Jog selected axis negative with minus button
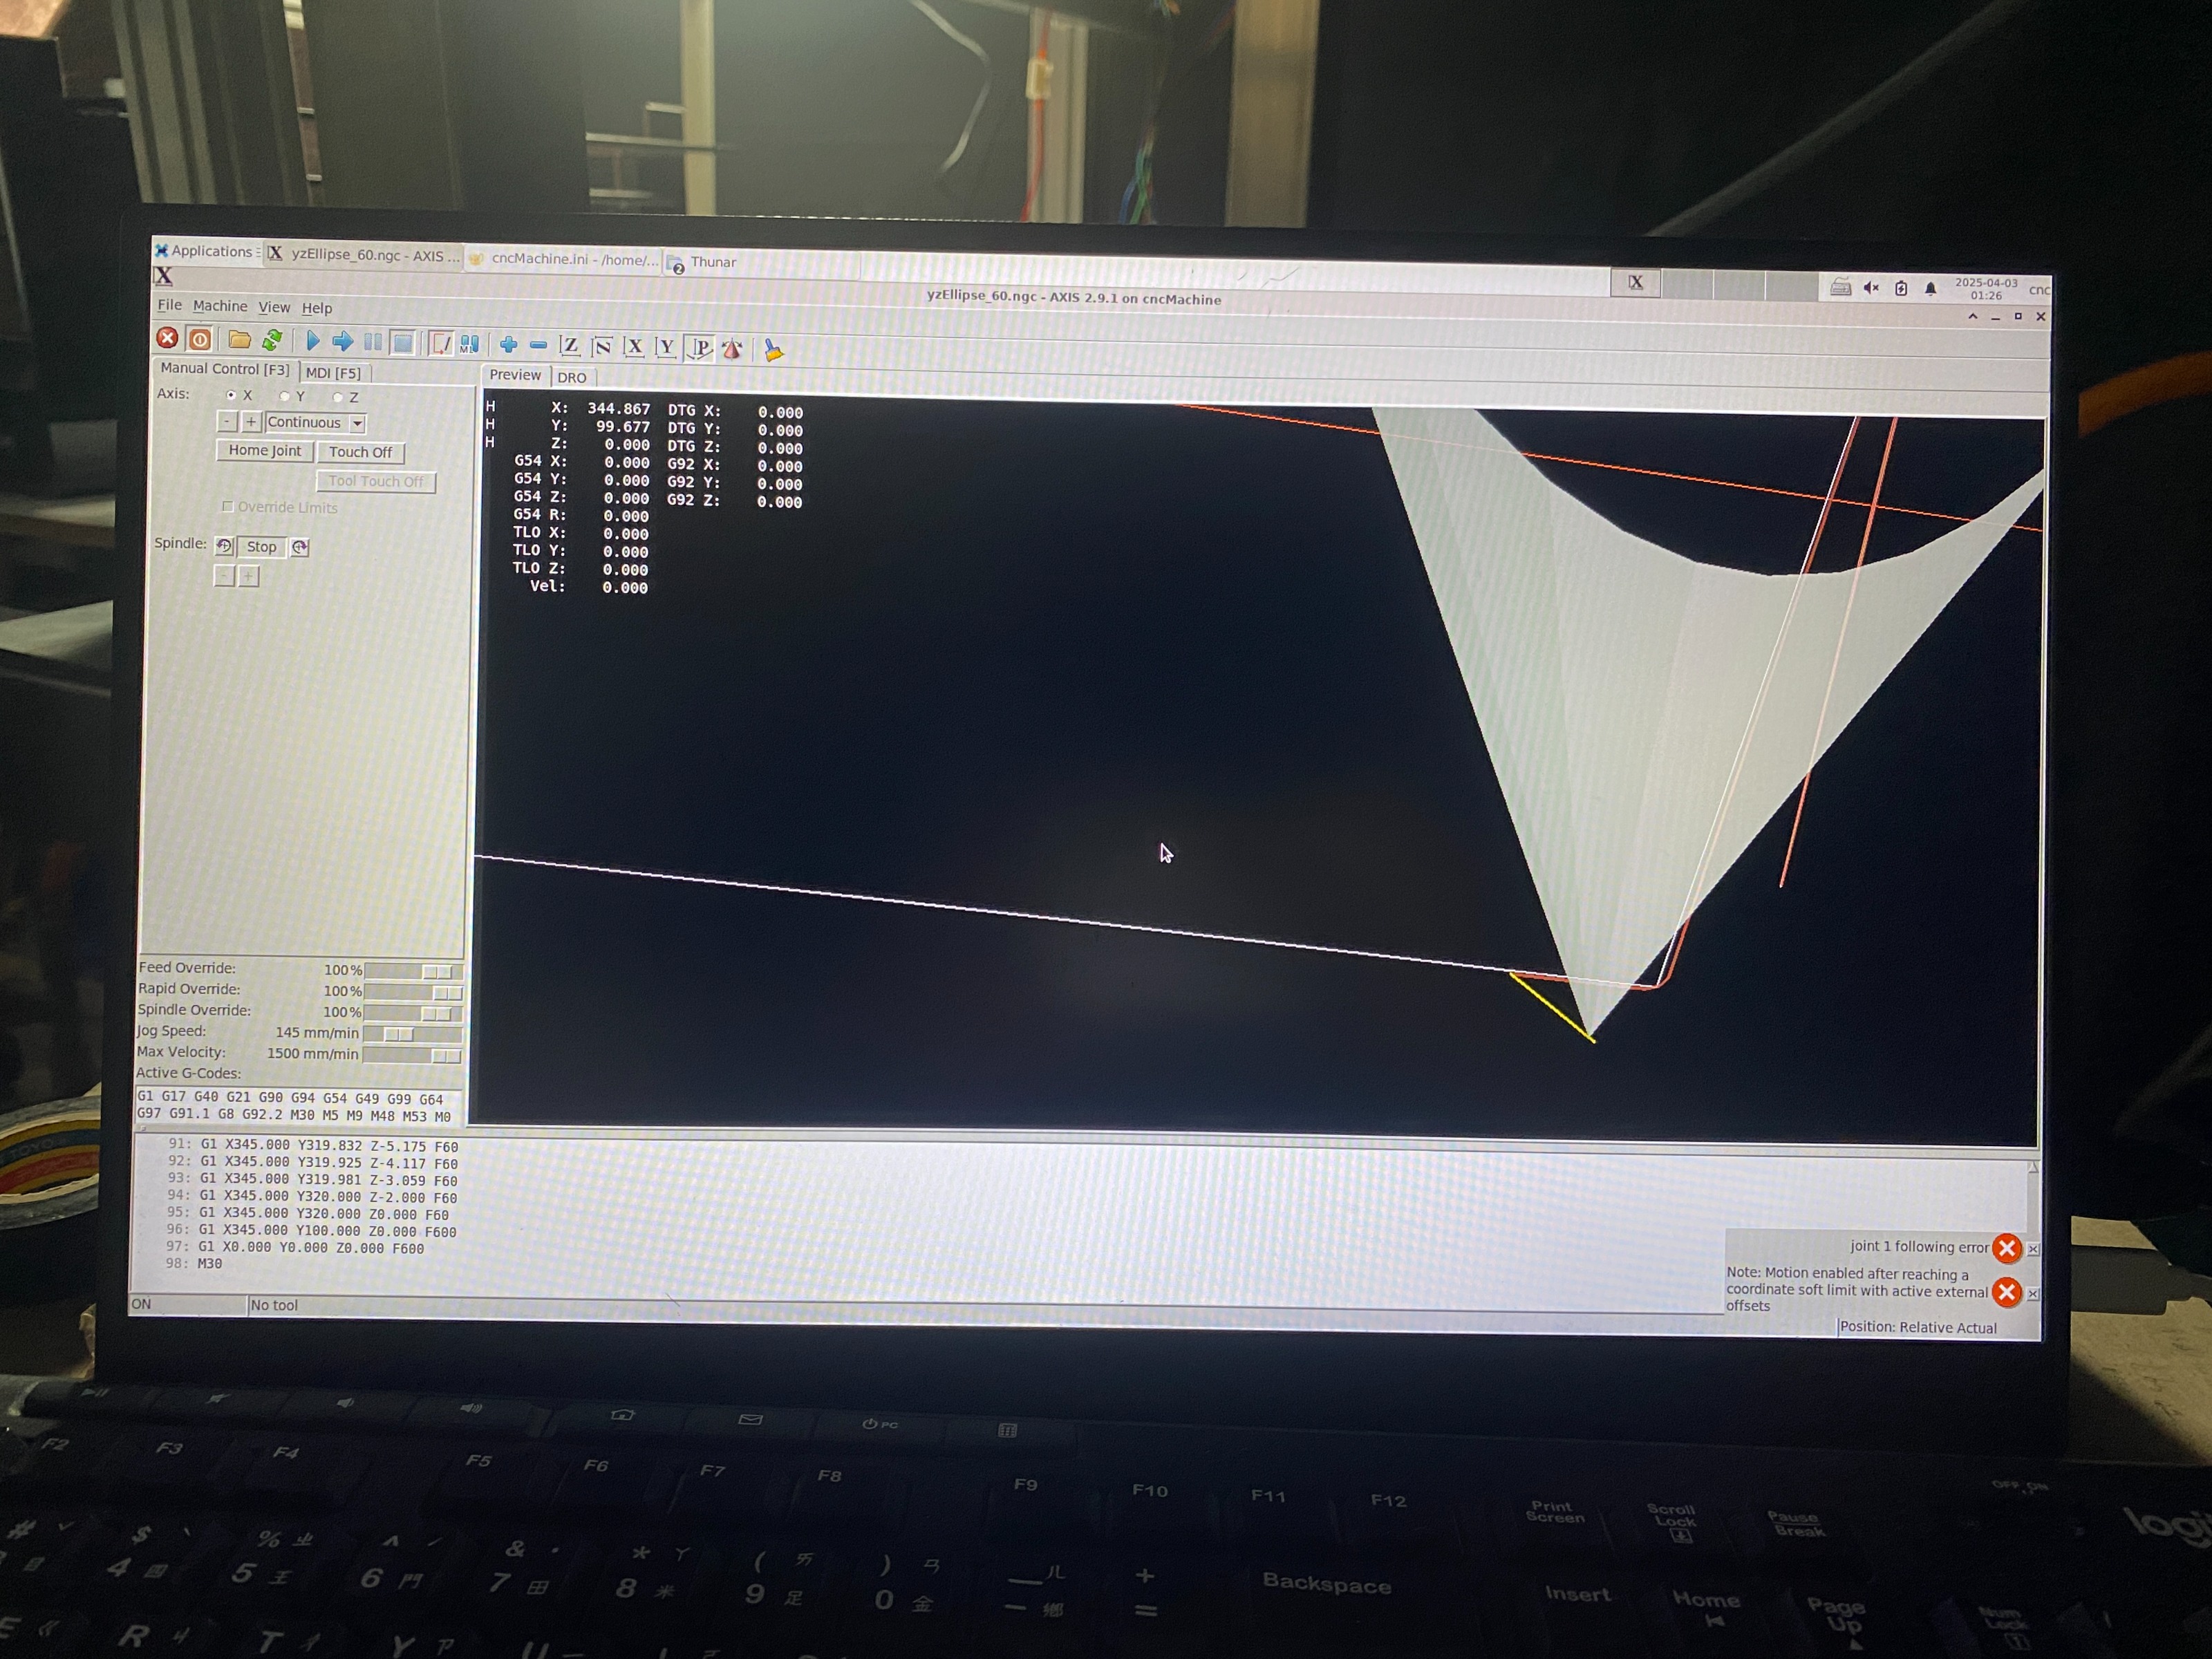2212x1659 pixels. point(227,422)
